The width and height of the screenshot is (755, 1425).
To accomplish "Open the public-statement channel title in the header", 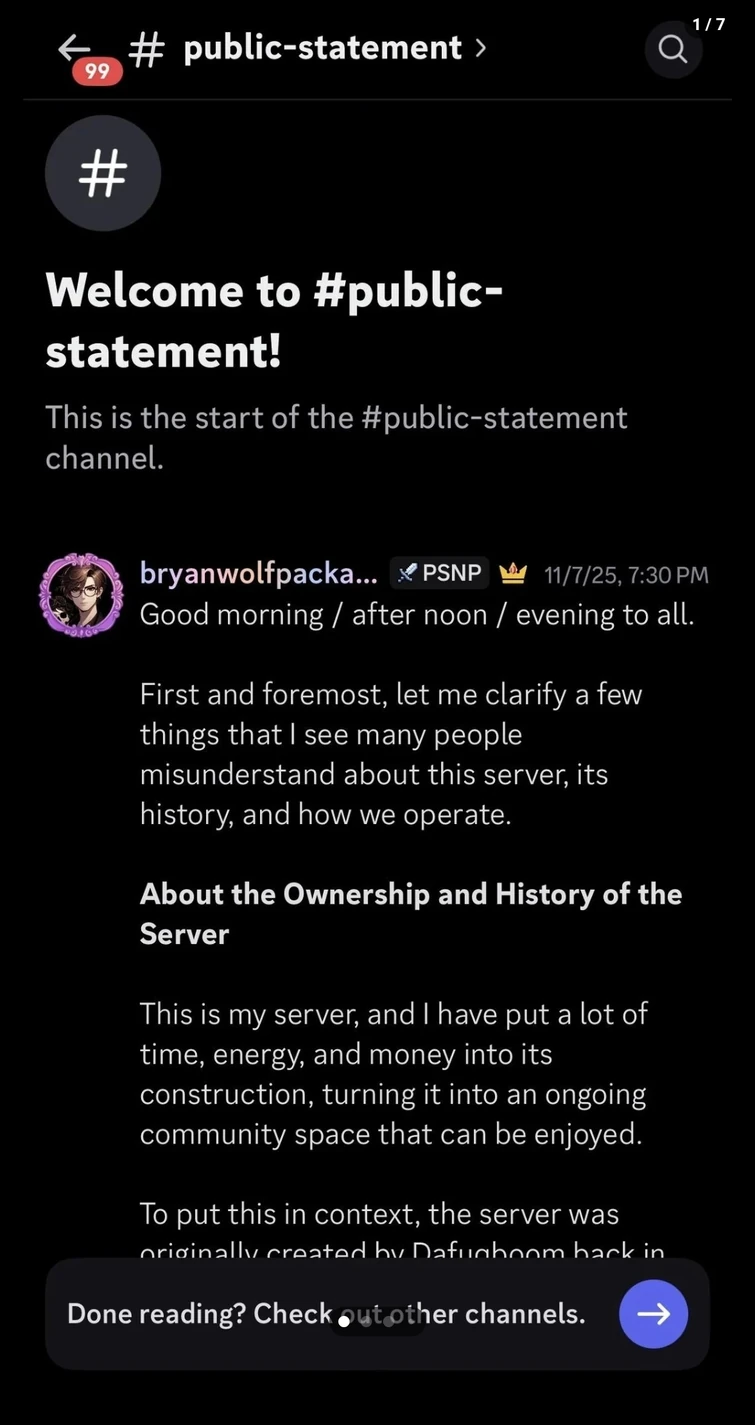I will pyautogui.click(x=322, y=48).
